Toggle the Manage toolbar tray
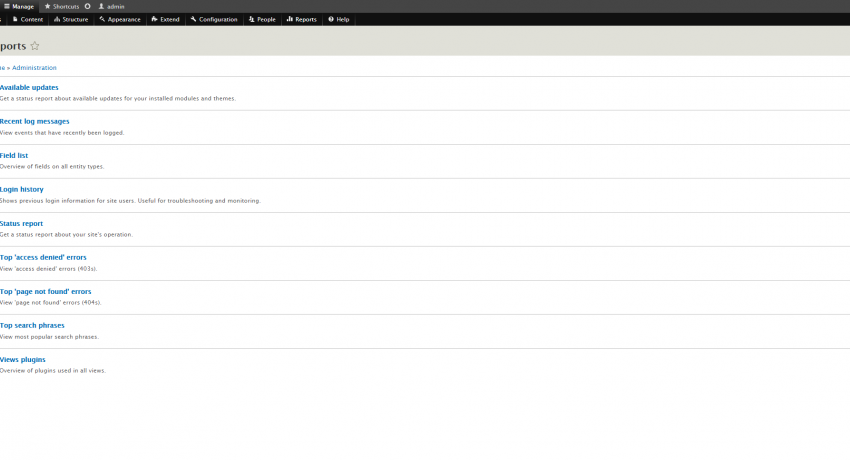 pos(19,7)
